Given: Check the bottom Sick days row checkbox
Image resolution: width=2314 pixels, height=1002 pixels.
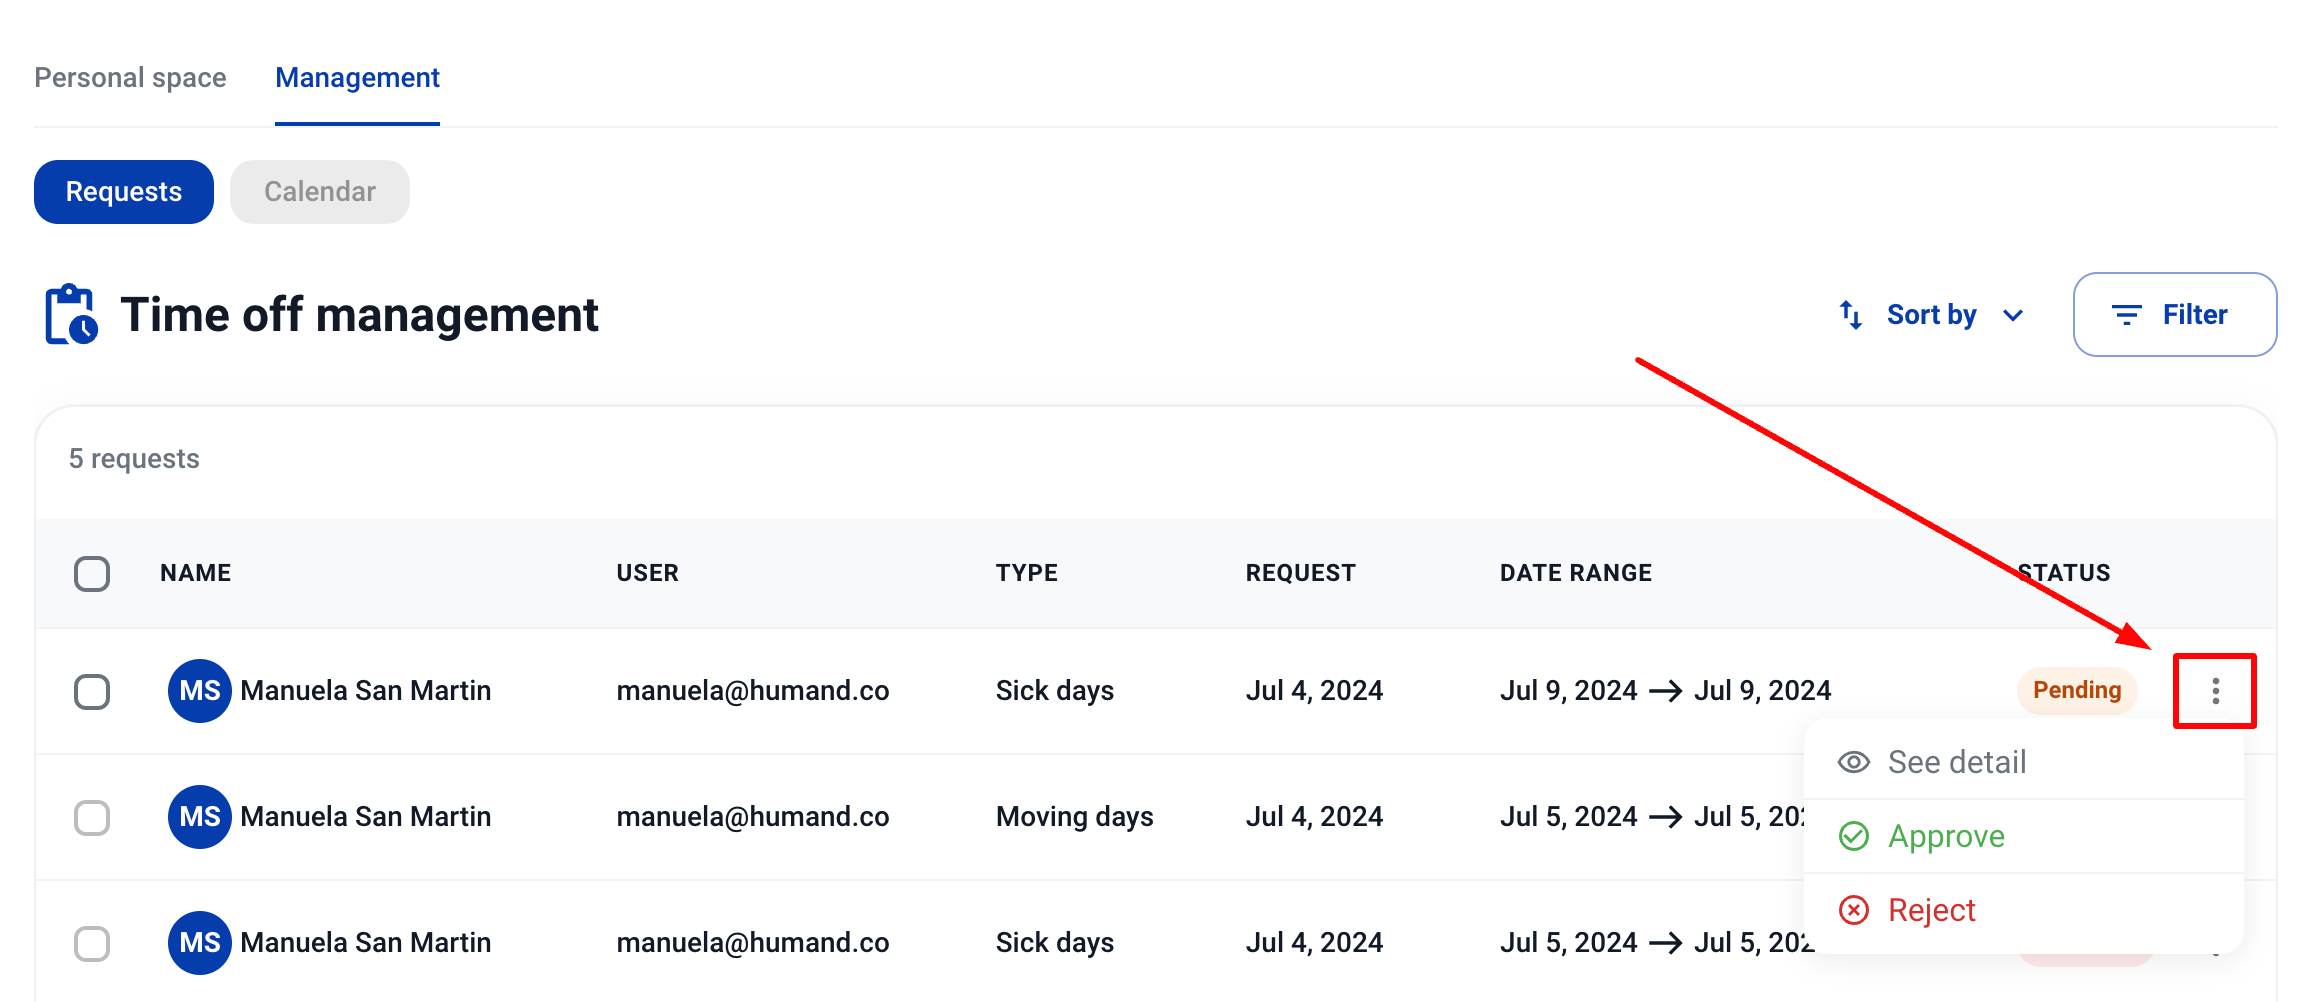Looking at the screenshot, I should click(x=92, y=943).
